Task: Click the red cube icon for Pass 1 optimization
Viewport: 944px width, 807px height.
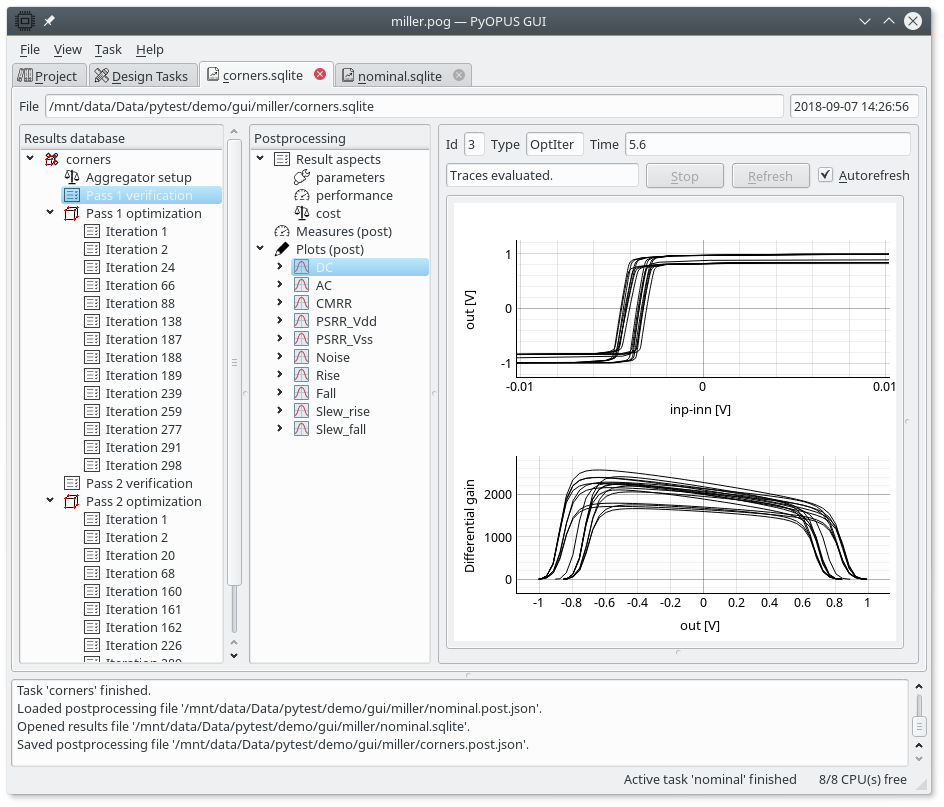Action: pos(72,213)
